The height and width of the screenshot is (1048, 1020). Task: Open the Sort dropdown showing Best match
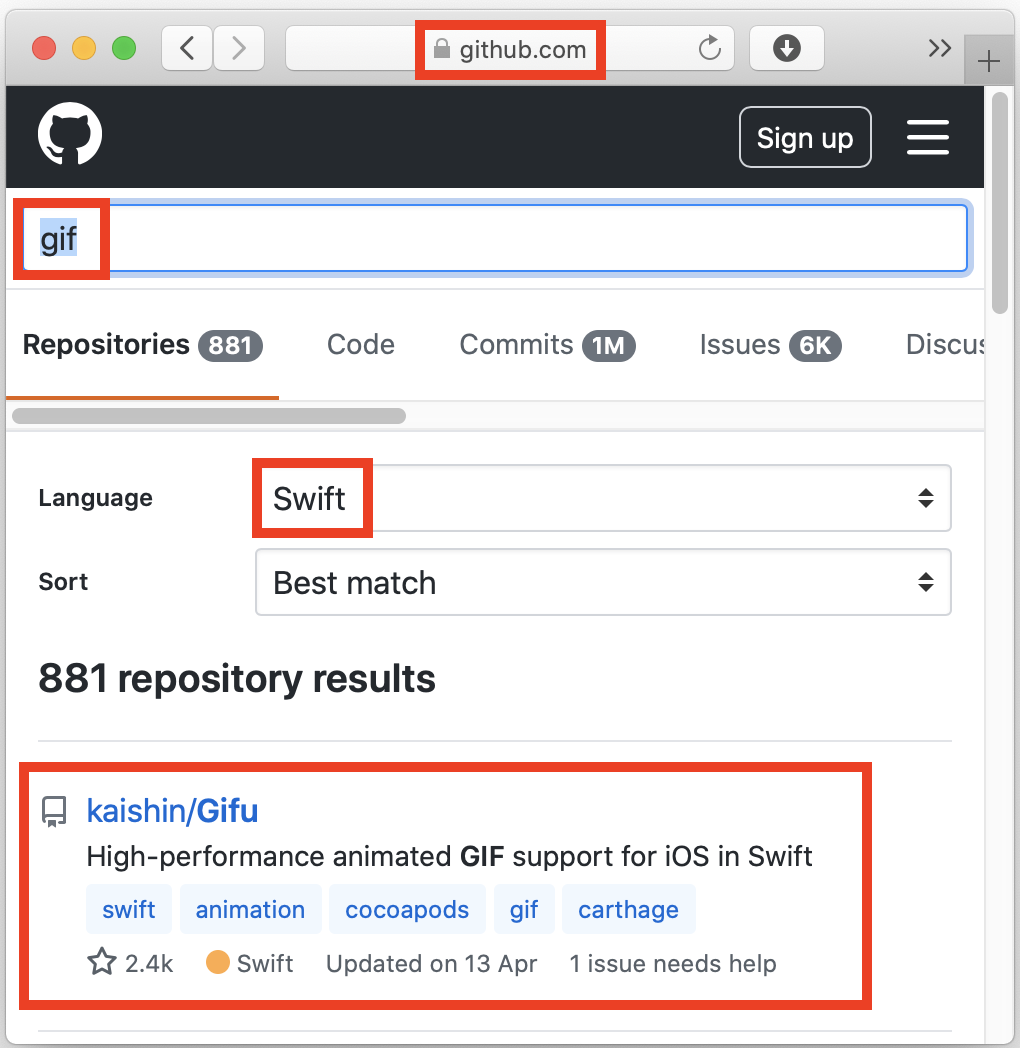tap(603, 582)
